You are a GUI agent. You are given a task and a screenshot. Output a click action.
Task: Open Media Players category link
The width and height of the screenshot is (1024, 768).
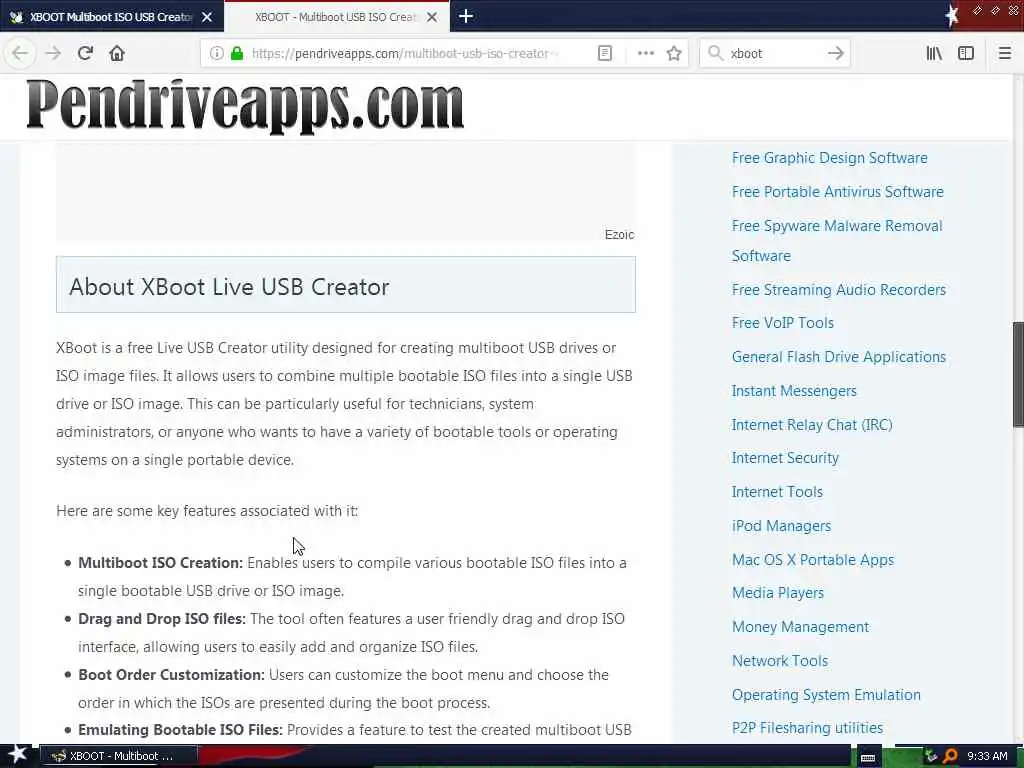pyautogui.click(x=778, y=593)
